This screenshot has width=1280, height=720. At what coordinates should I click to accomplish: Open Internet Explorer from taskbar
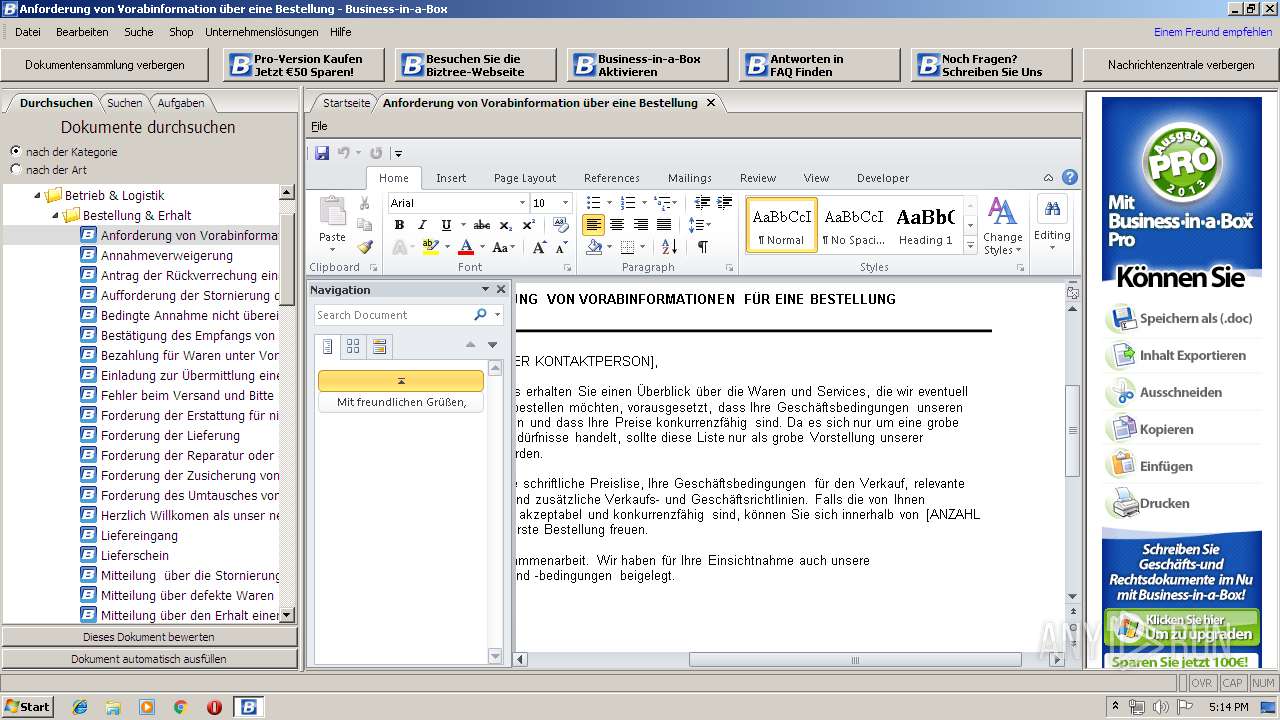point(79,706)
